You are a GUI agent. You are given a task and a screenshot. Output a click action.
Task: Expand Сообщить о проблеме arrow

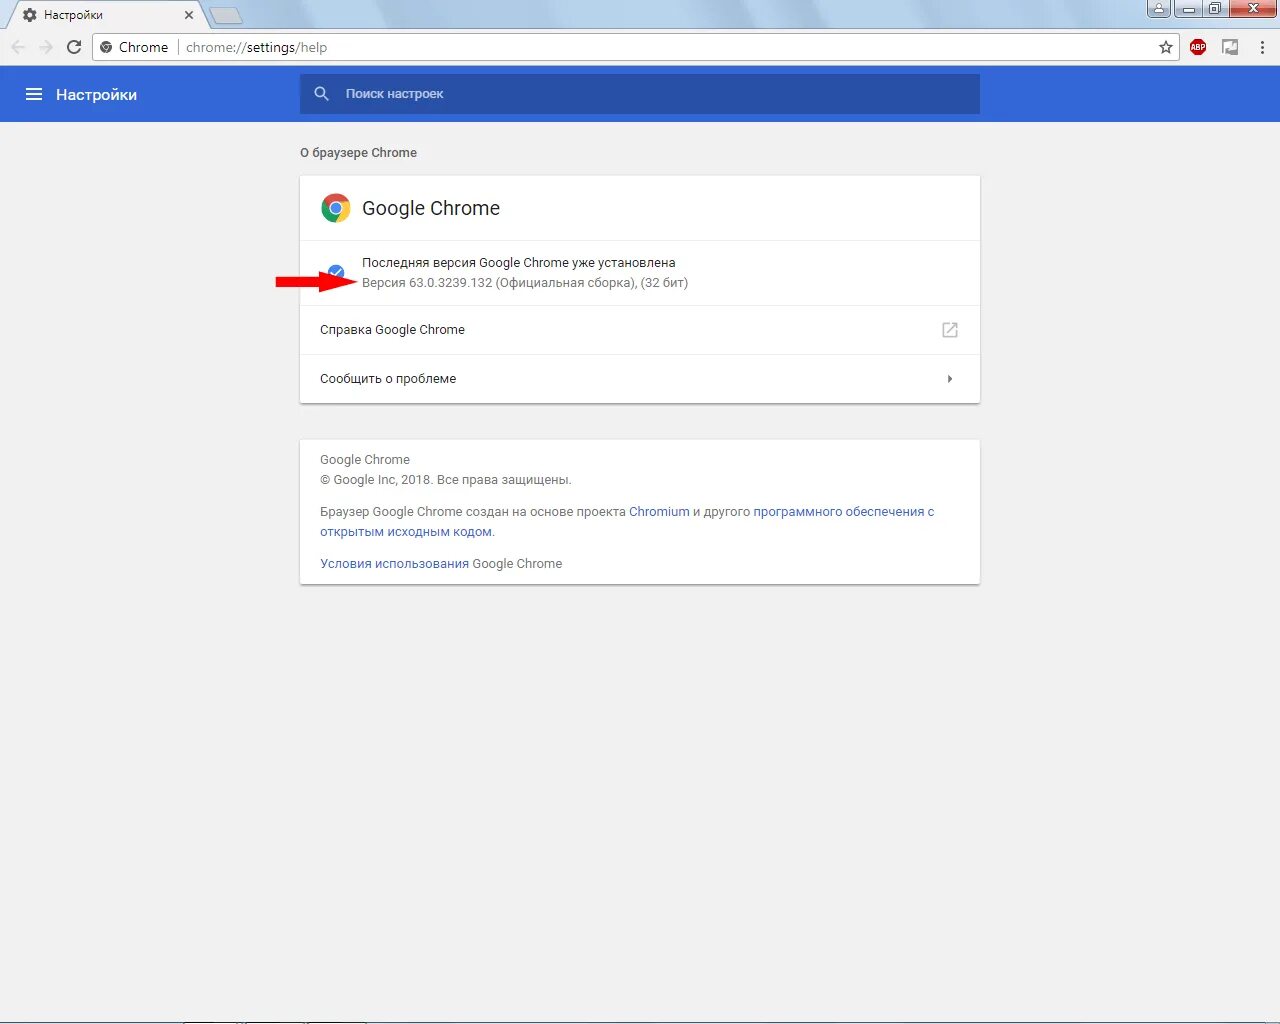950,379
